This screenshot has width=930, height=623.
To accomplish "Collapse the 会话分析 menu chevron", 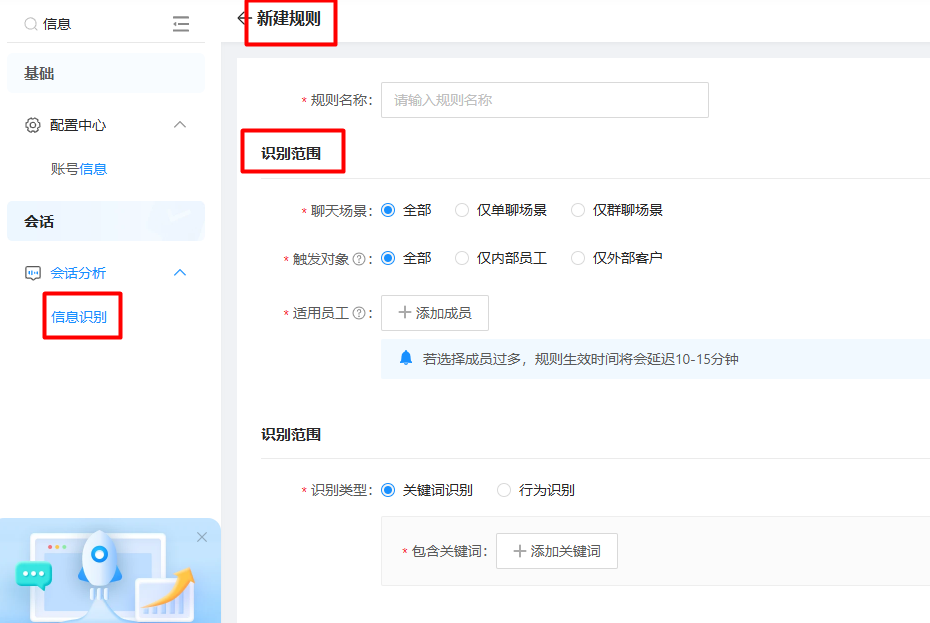I will pyautogui.click(x=180, y=272).
